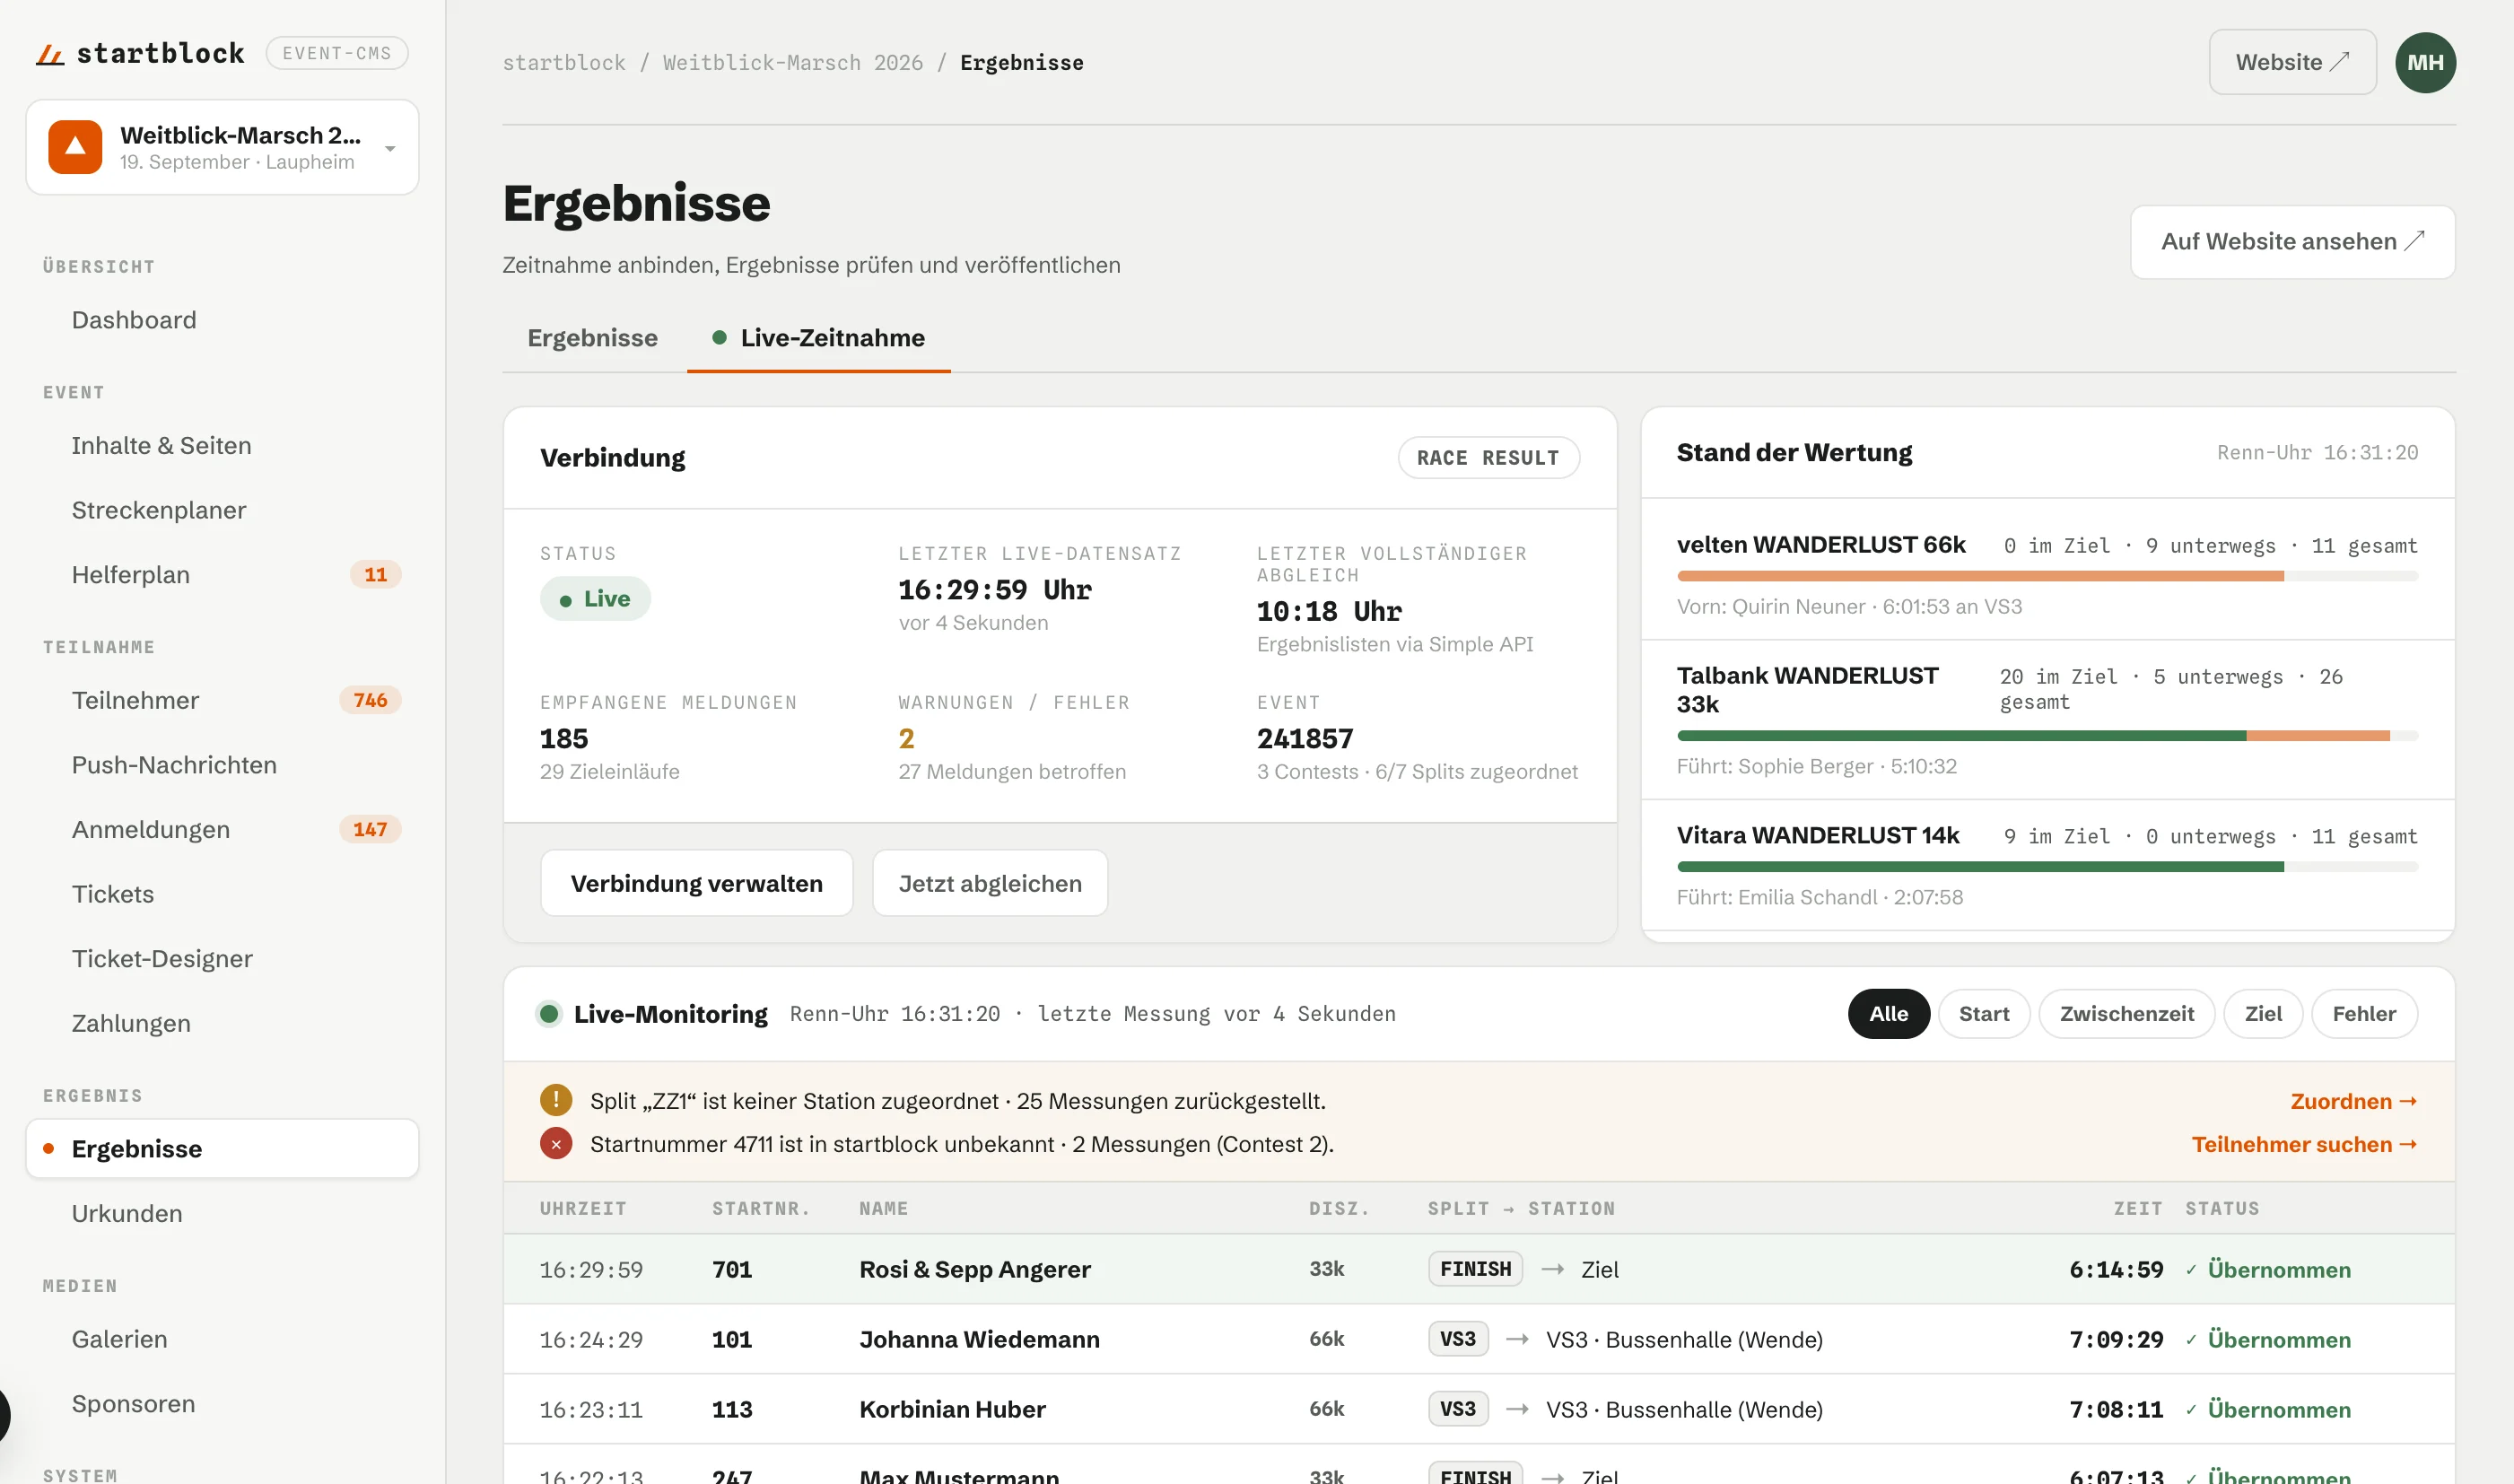Go to Streckenplaner
2514x1484 pixels.
[222, 510]
